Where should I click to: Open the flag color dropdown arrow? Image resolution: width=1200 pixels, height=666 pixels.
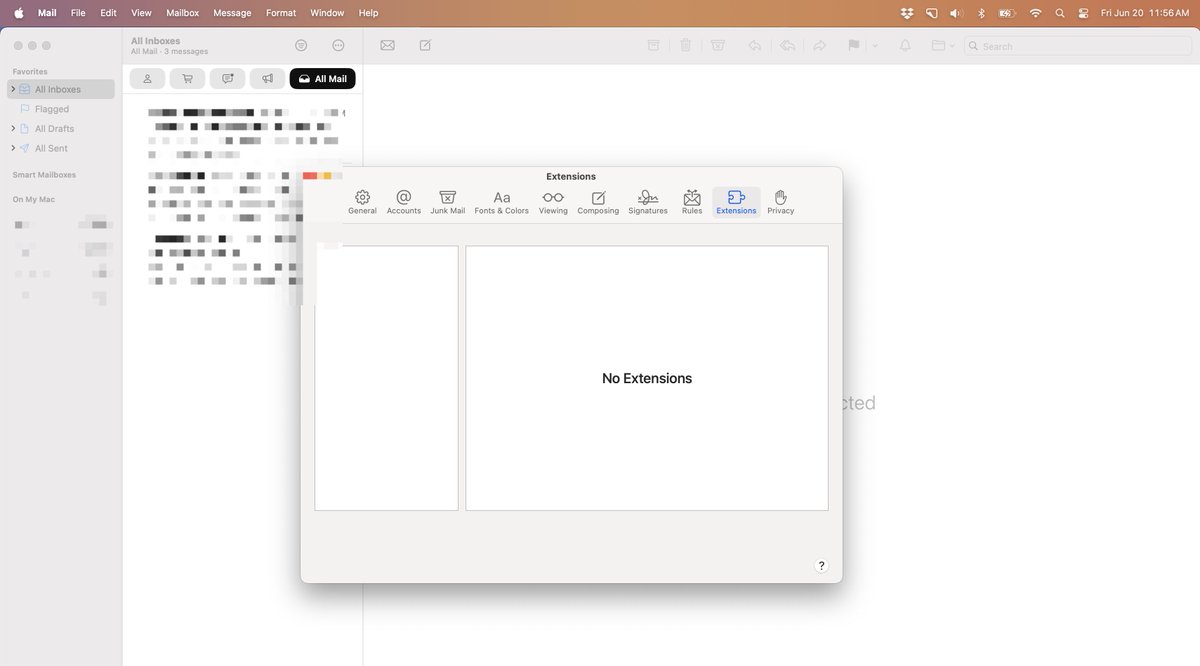875,46
